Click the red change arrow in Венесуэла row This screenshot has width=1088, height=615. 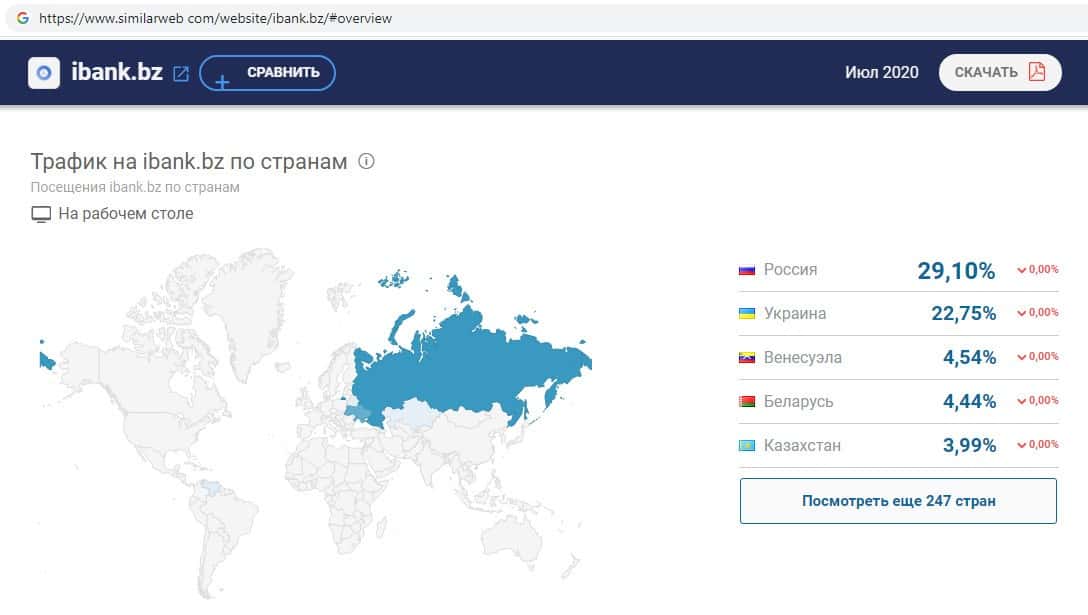[1021, 357]
